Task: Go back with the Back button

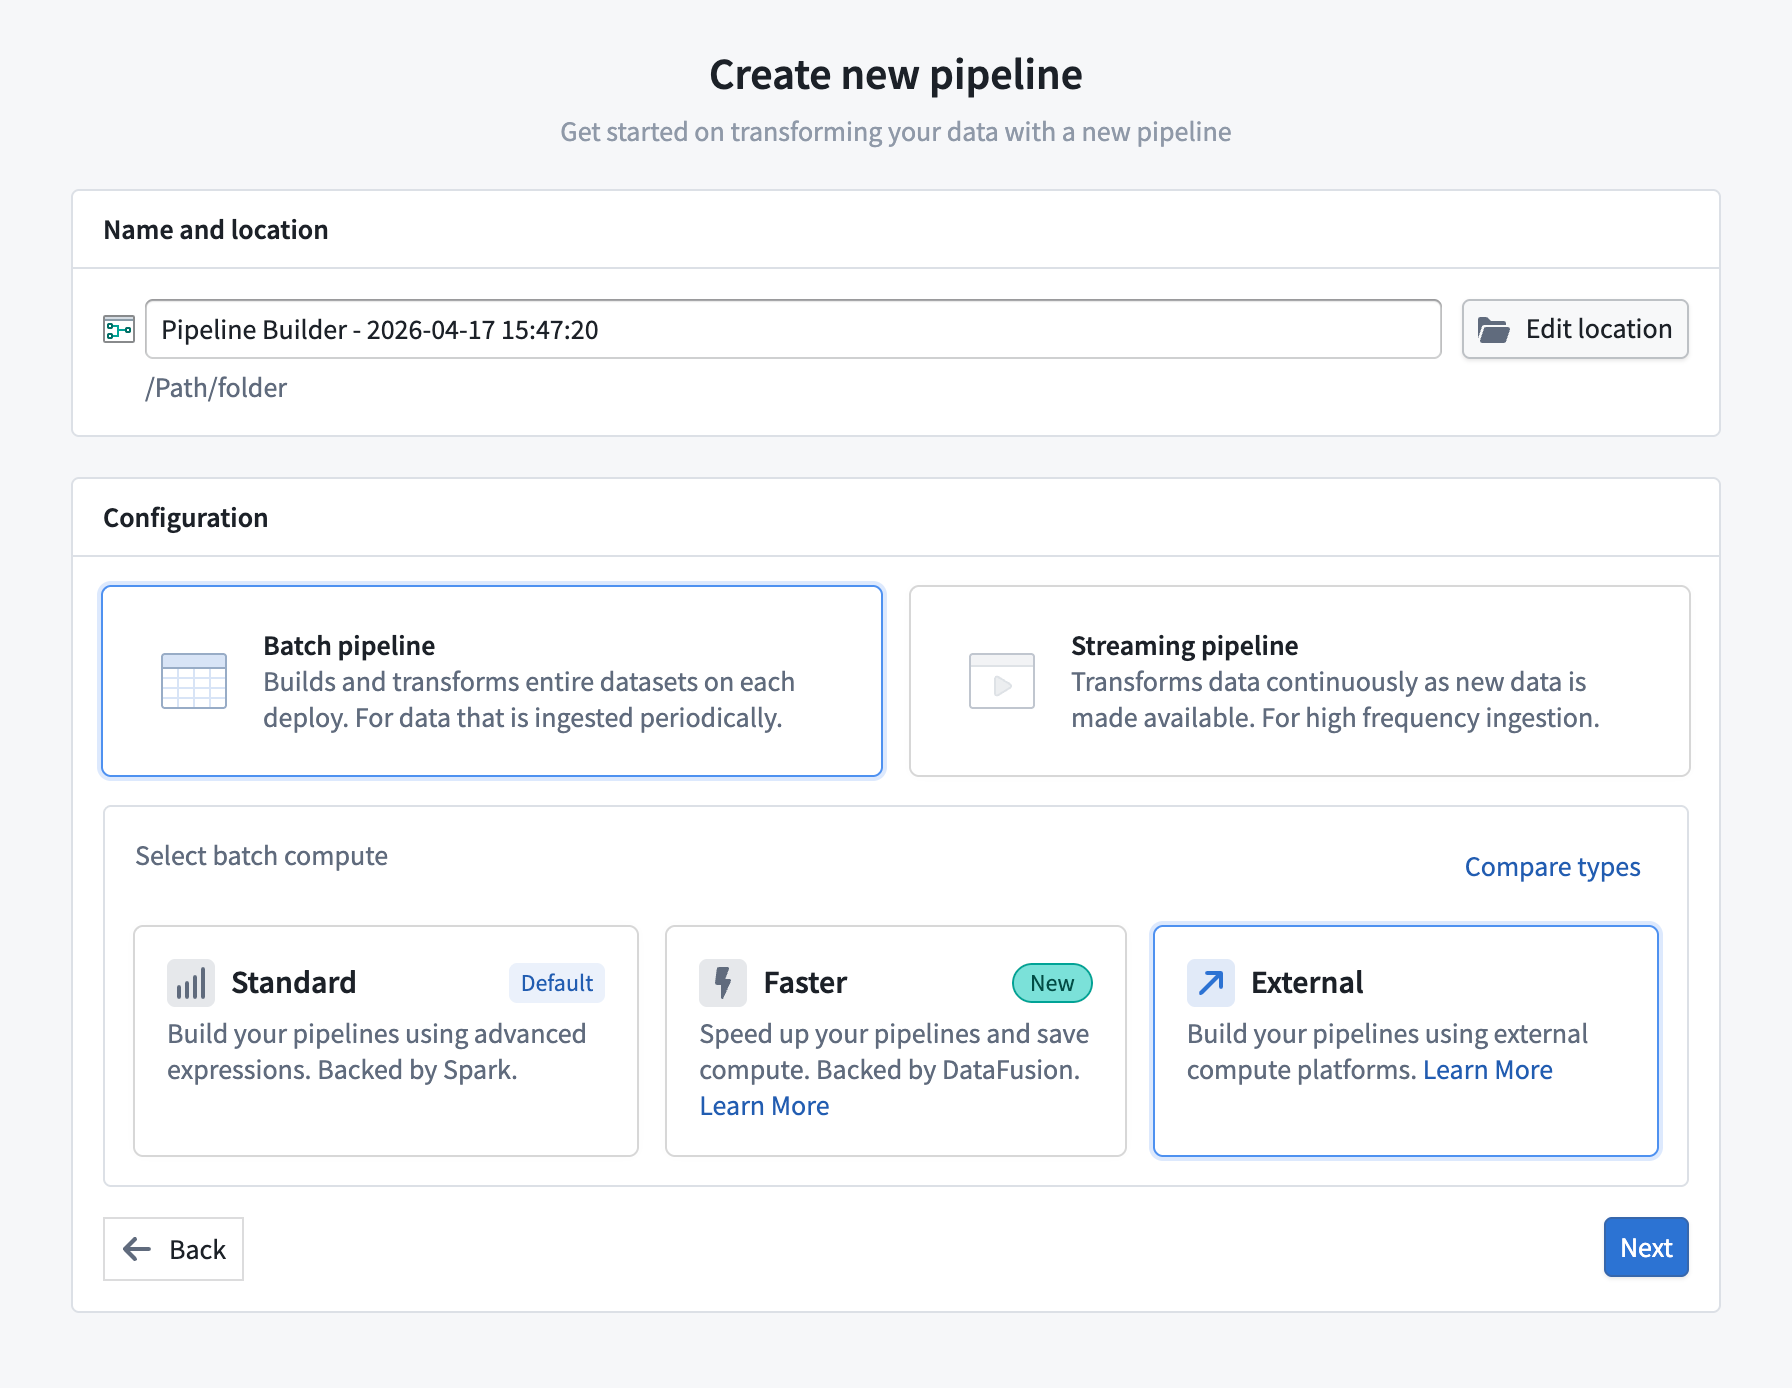Action: coord(173,1249)
